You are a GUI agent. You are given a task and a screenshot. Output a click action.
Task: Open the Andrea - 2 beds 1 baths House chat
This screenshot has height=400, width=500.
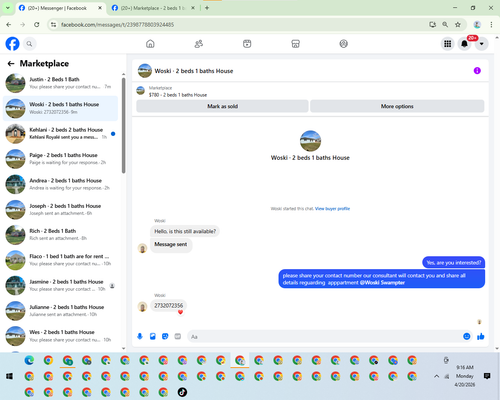point(61,184)
